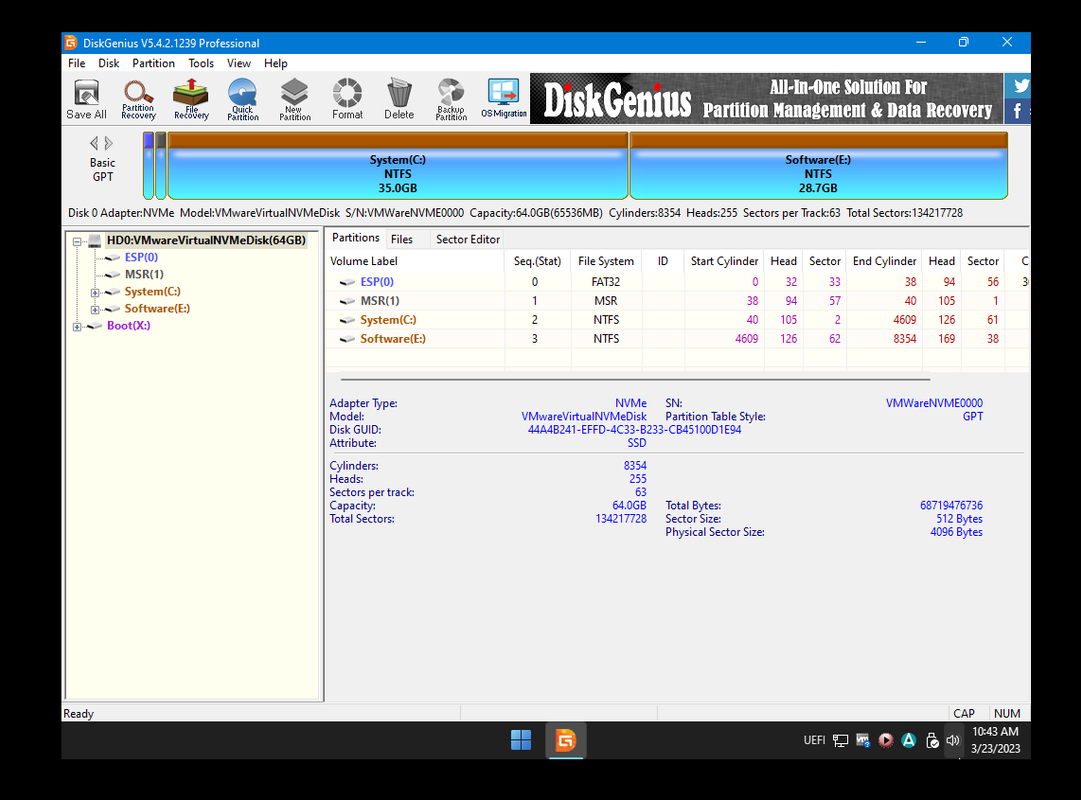The height and width of the screenshot is (800, 1081).
Task: Open the Help menu
Action: 275,63
